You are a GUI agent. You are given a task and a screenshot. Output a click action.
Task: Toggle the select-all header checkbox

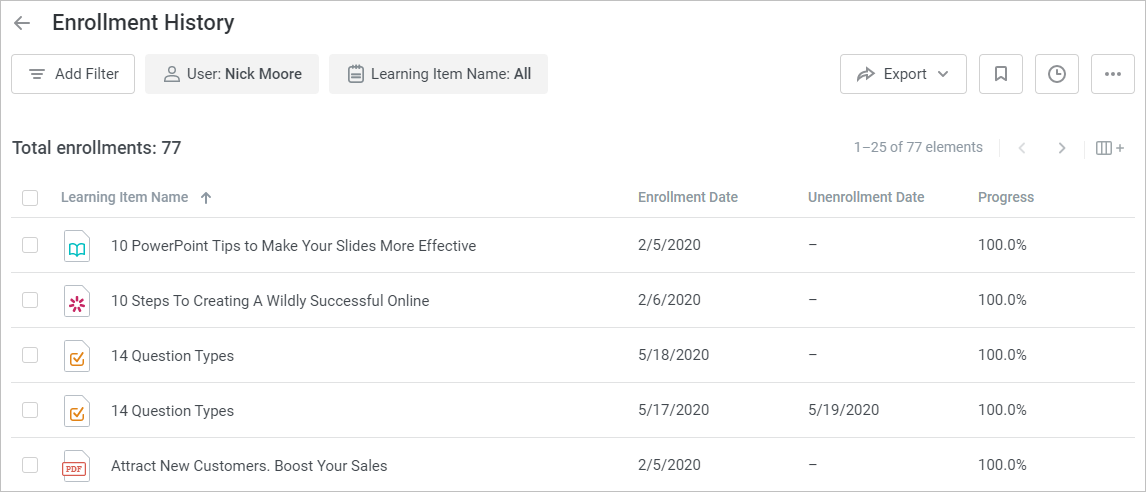point(30,197)
